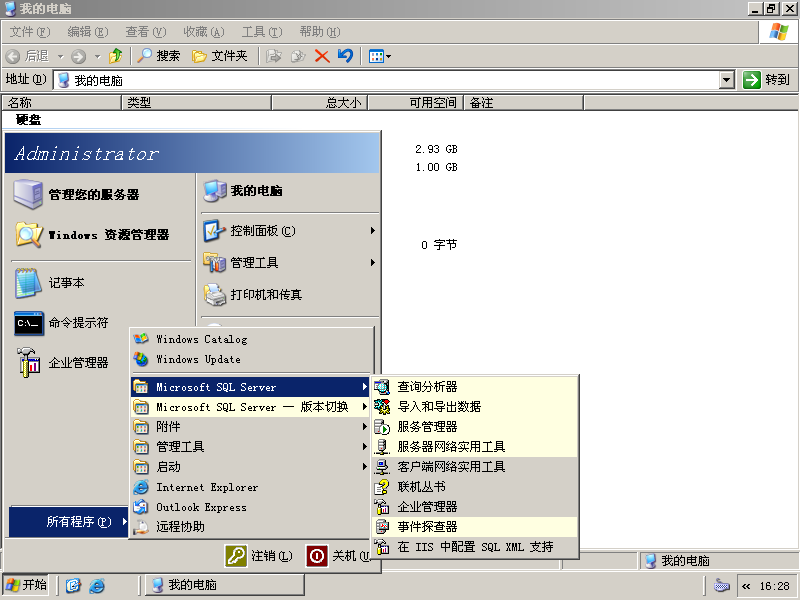Open the 查看 menu
This screenshot has height=600, width=800.
point(146,32)
